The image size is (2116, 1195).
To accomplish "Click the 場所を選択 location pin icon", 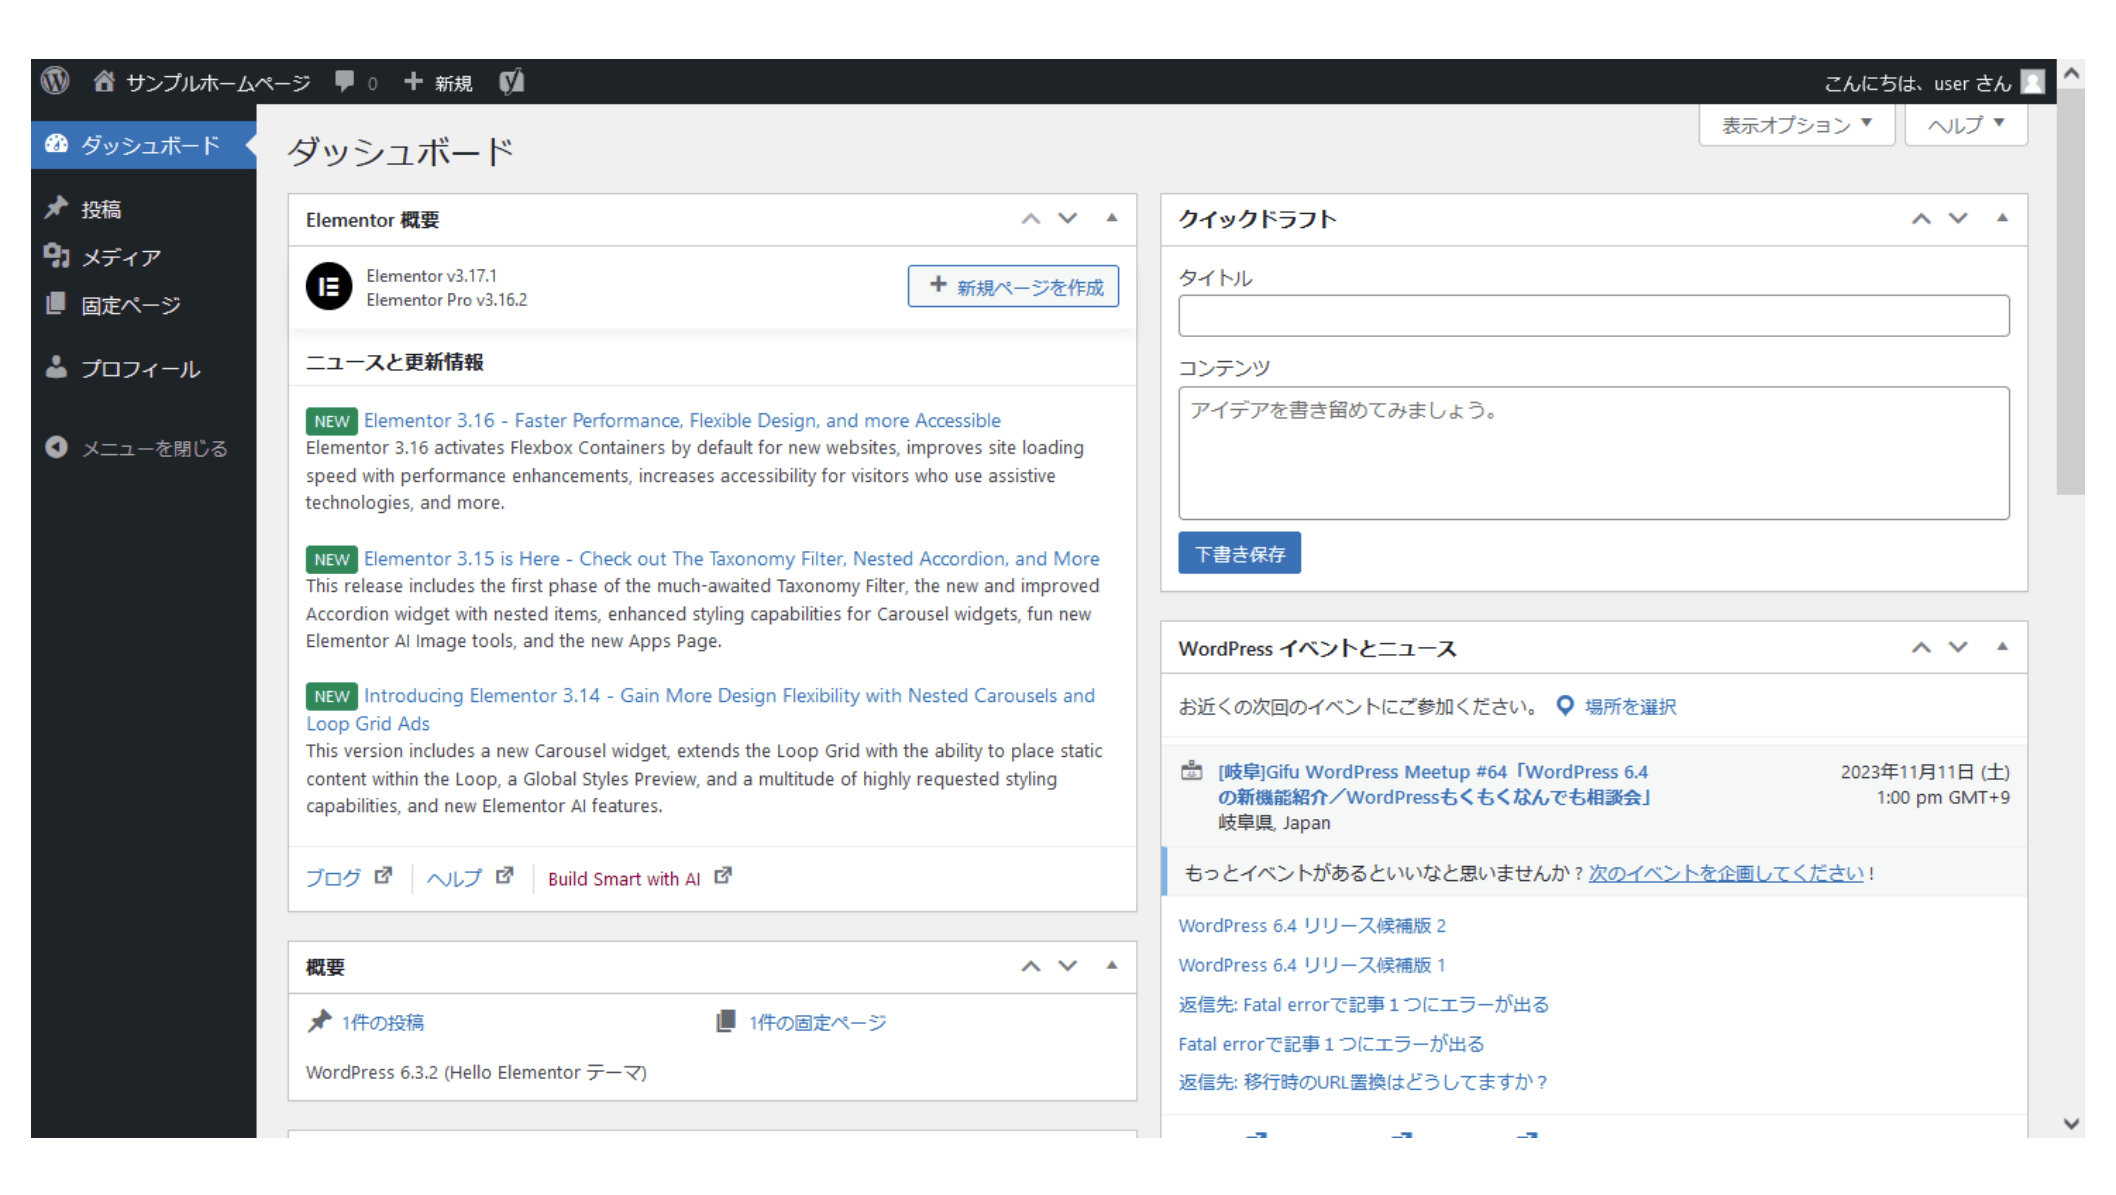I will [x=1565, y=706].
